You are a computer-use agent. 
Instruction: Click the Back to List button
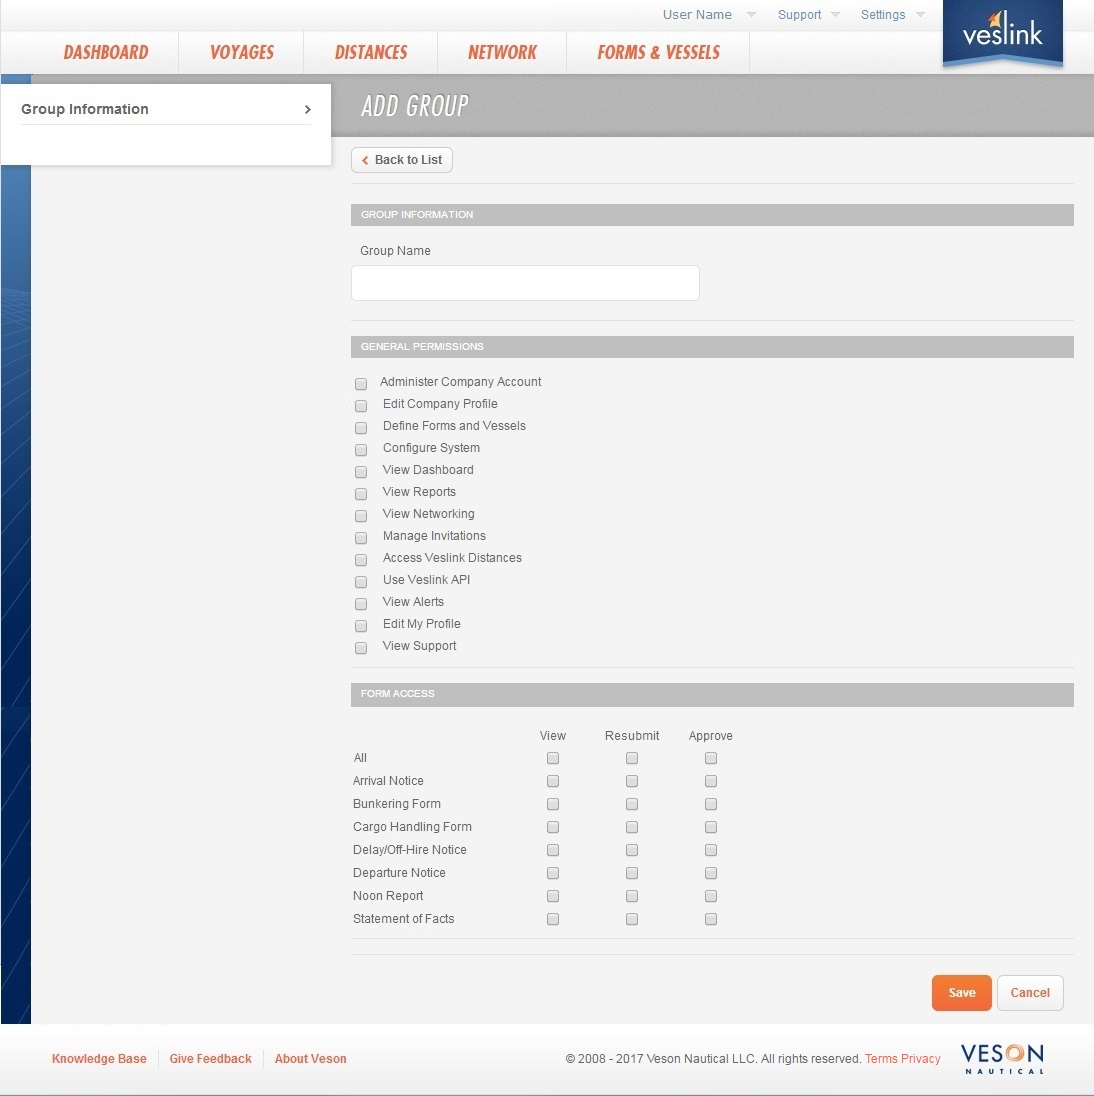[x=401, y=159]
